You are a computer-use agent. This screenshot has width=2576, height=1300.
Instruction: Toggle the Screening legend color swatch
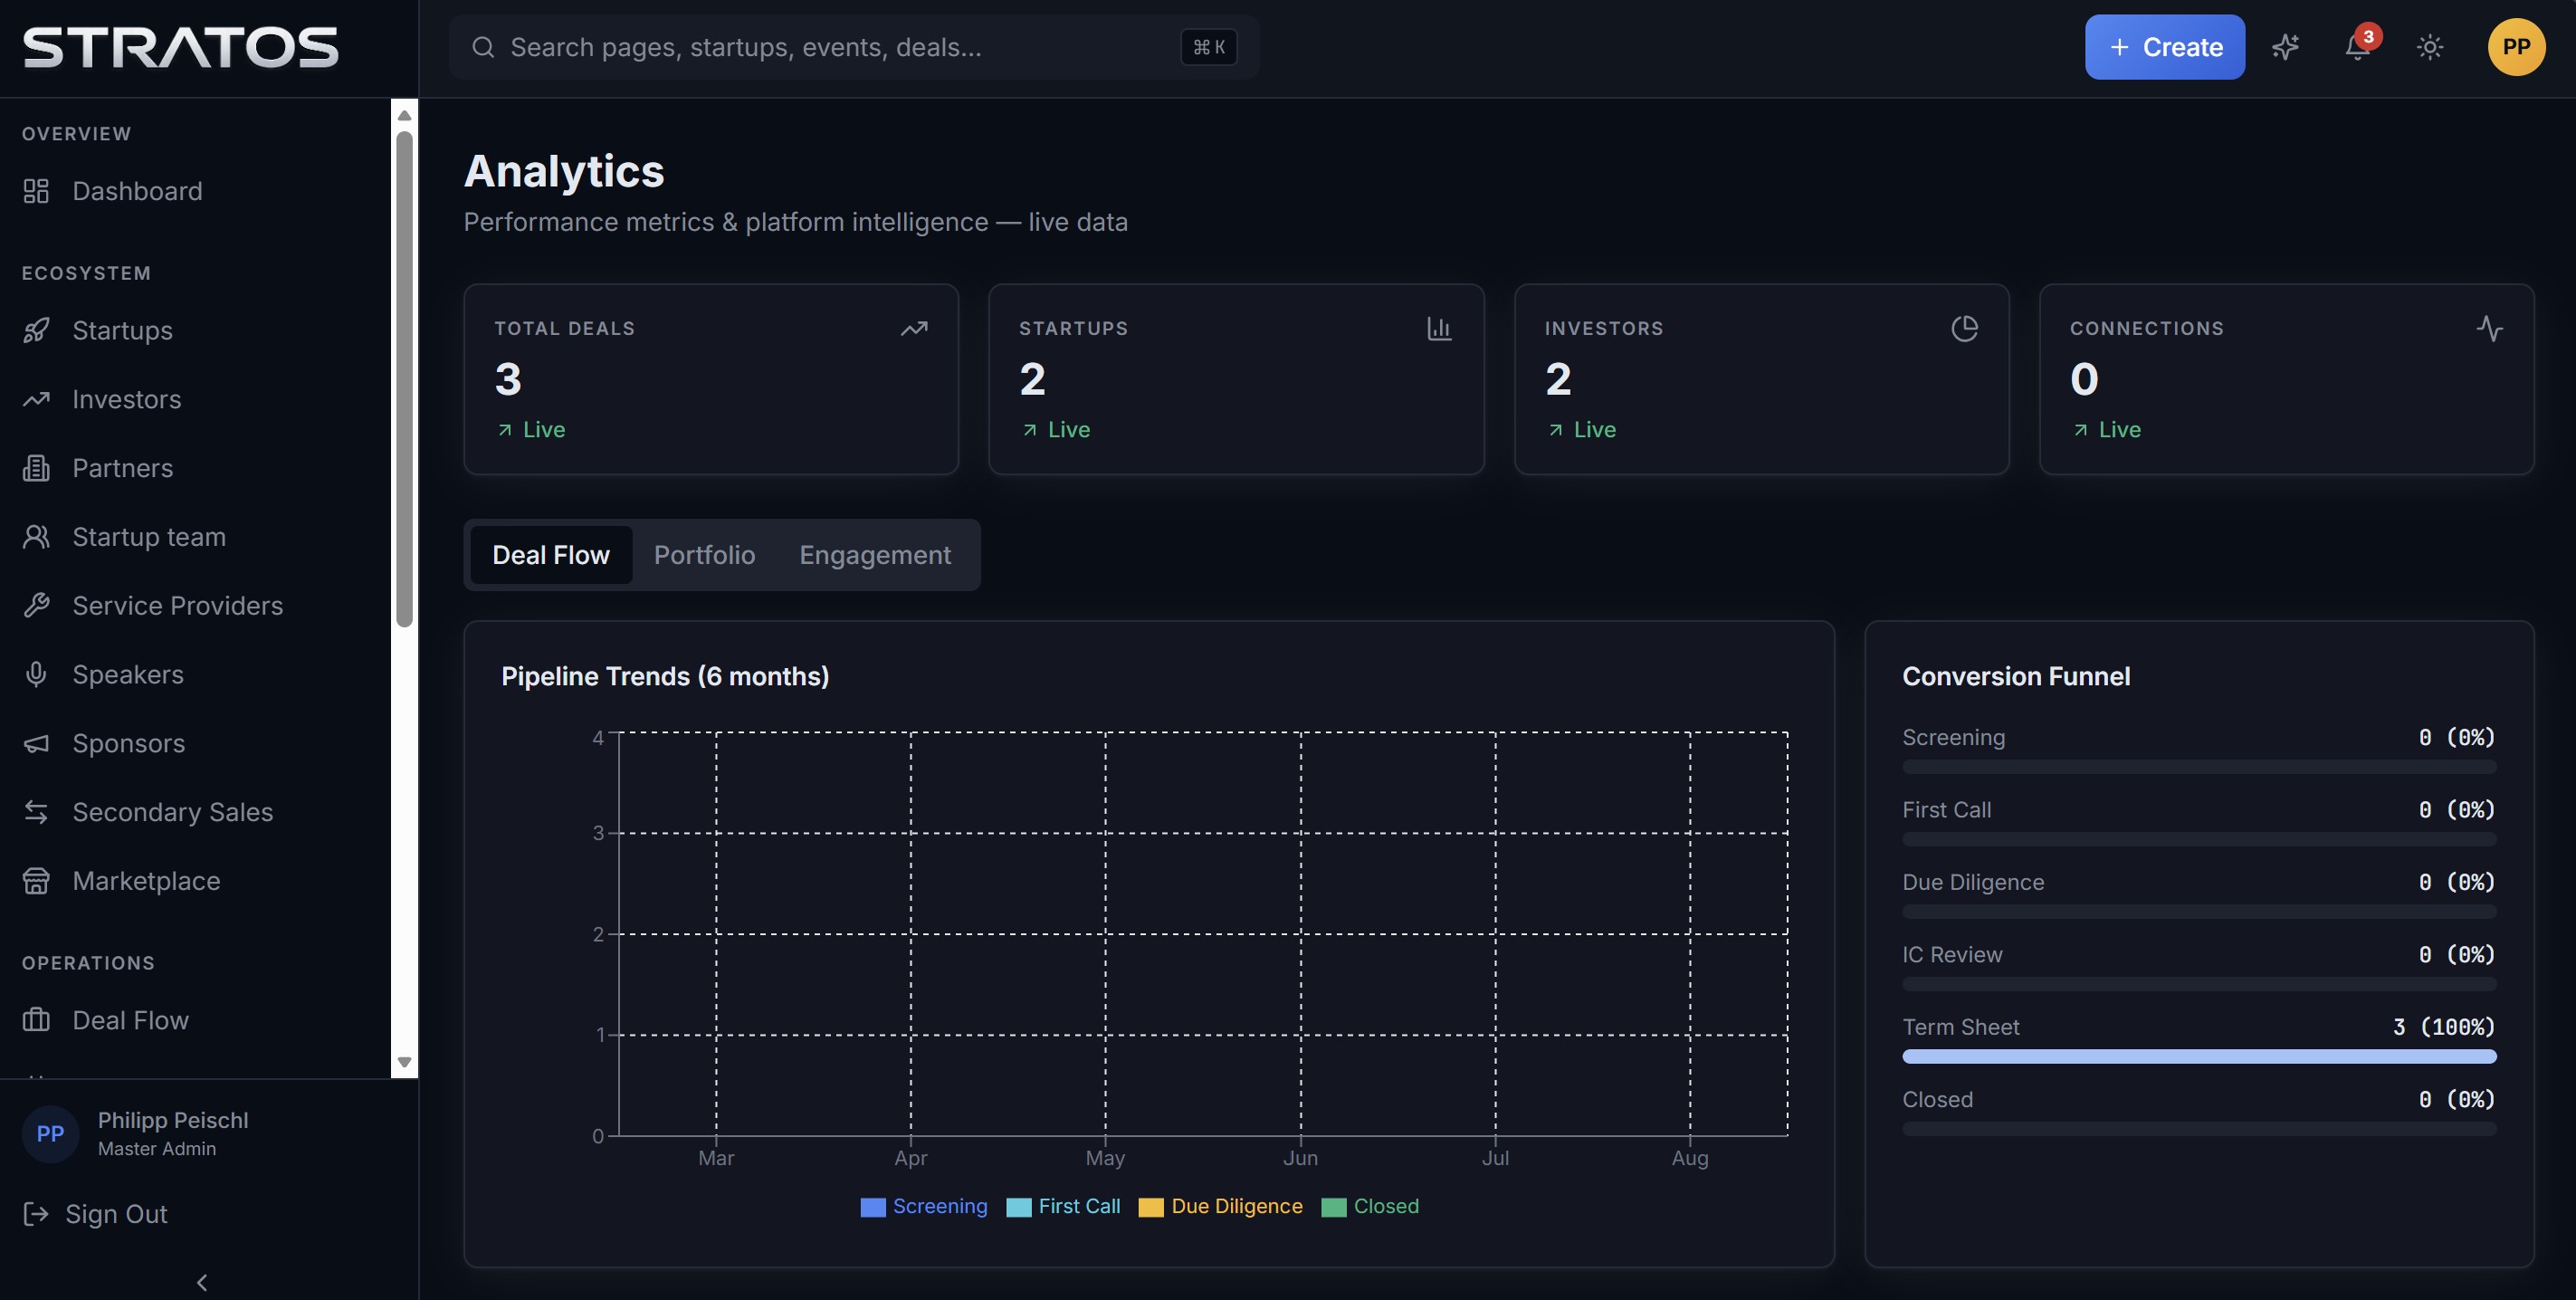[x=873, y=1207]
